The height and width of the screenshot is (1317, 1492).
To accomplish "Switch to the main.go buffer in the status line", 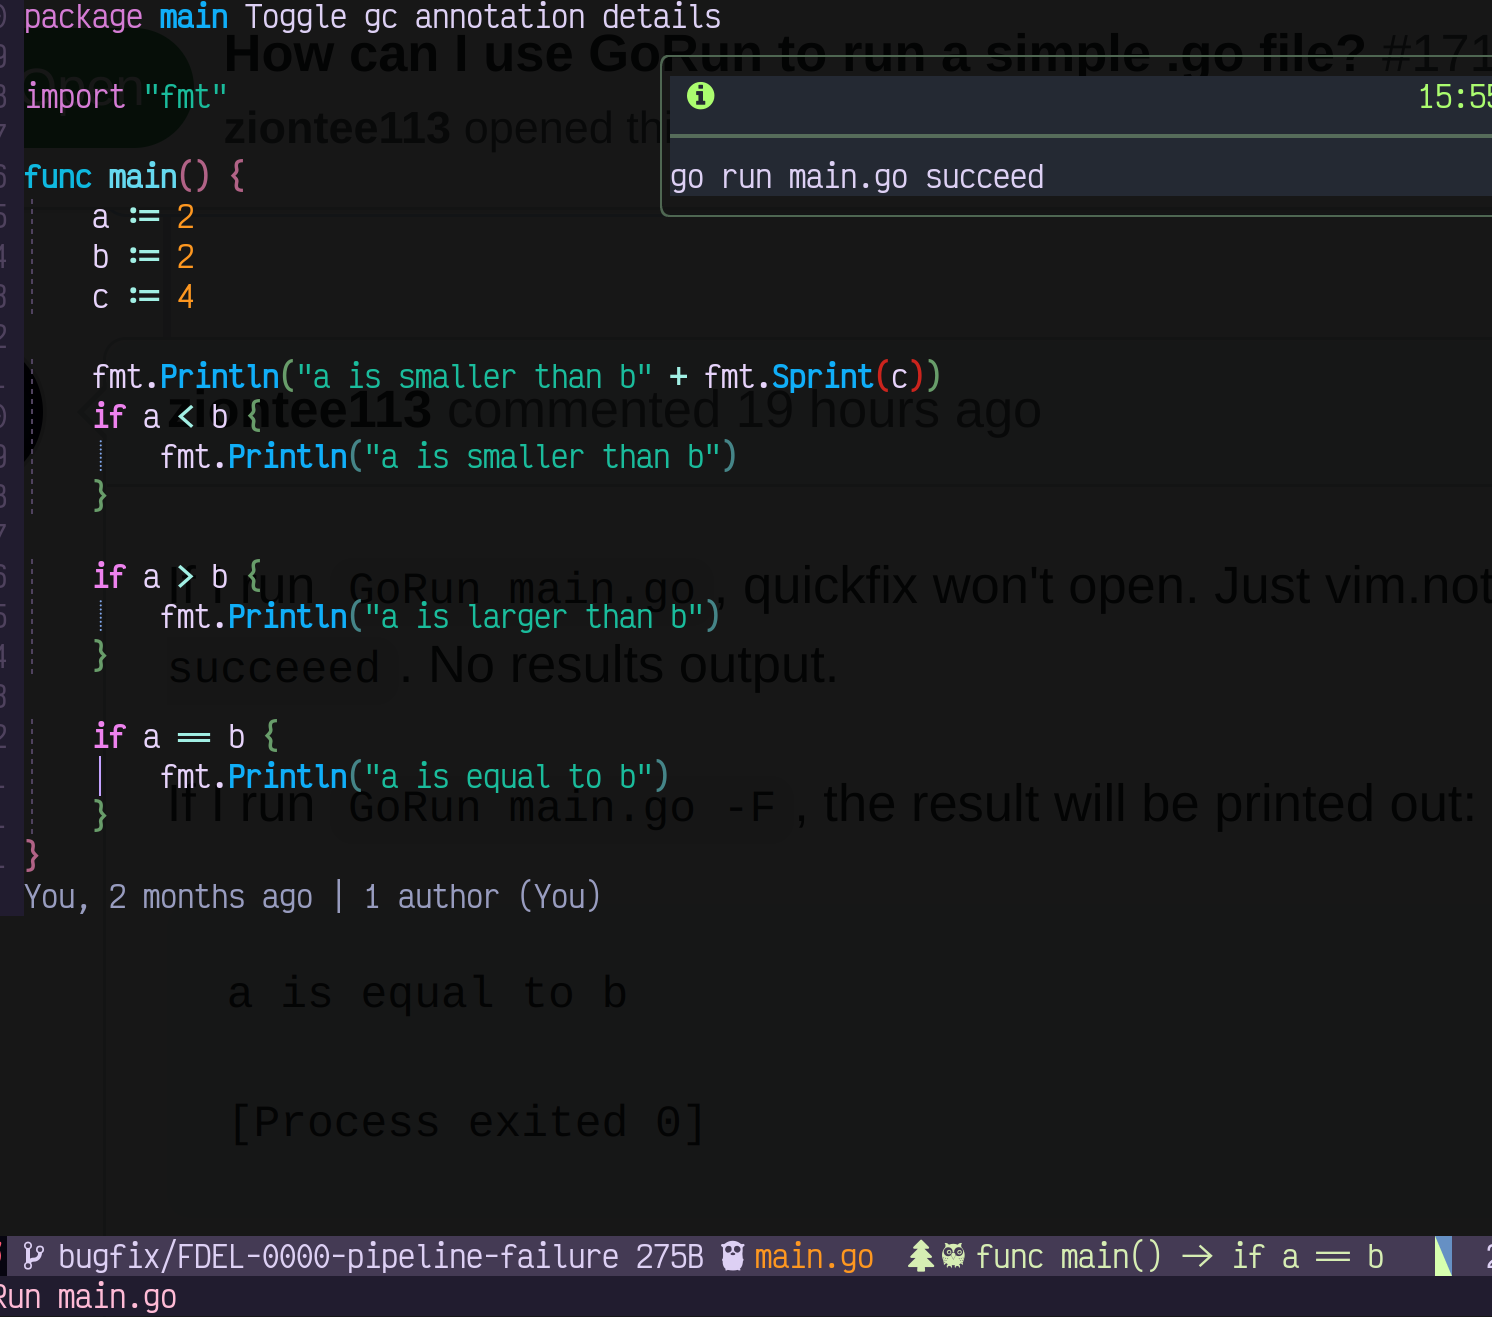I will [814, 1256].
